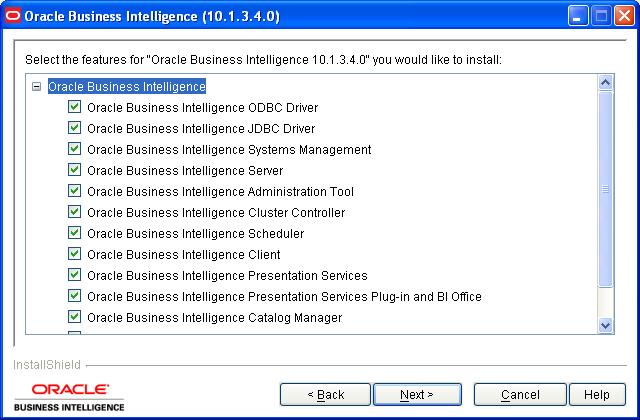Select the Oracle Business Intelligence root item
Image resolution: width=640 pixels, height=420 pixels.
pos(127,87)
